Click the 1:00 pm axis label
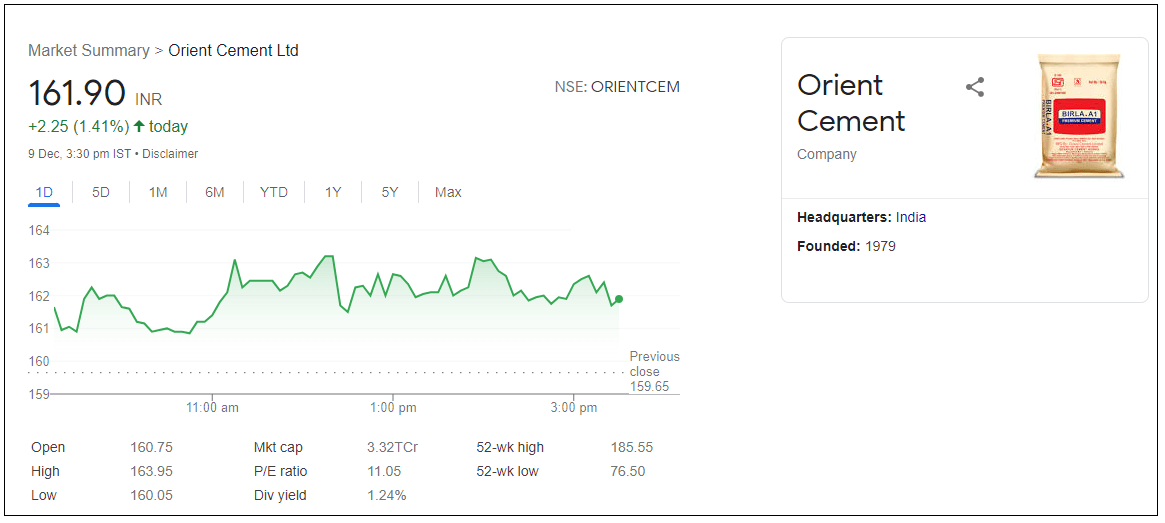1165x523 pixels. (393, 408)
